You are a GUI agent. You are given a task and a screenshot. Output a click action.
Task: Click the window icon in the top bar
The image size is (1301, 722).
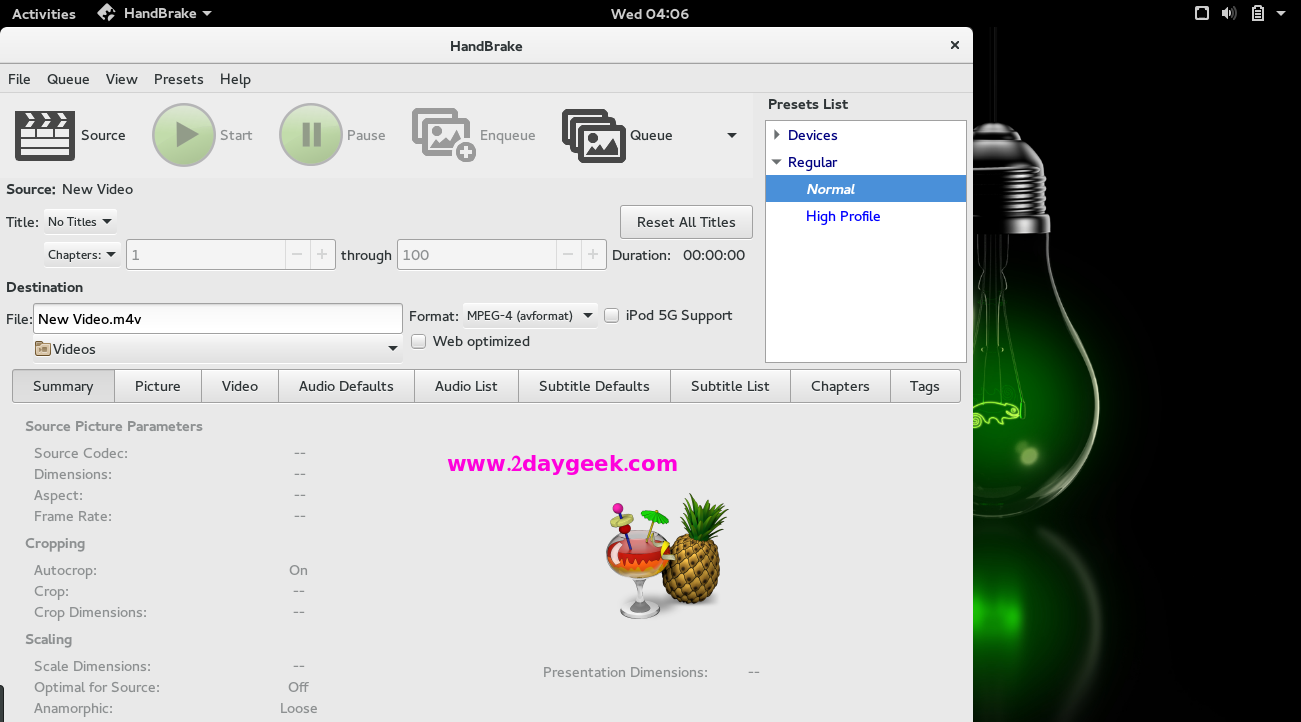[x=1202, y=14]
